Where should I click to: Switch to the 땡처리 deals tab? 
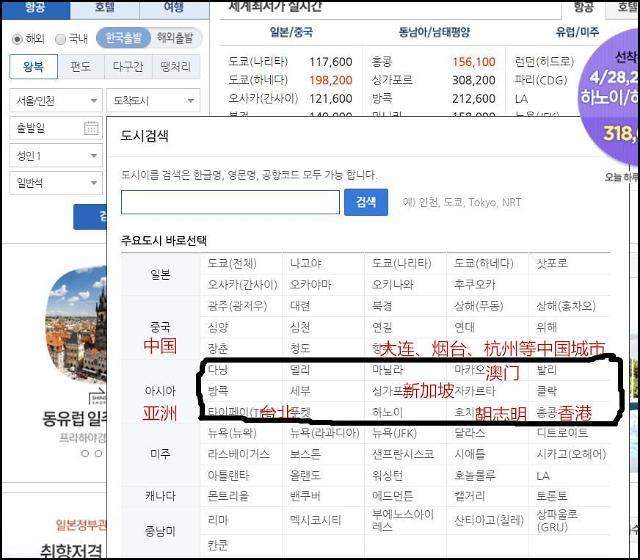point(176,67)
